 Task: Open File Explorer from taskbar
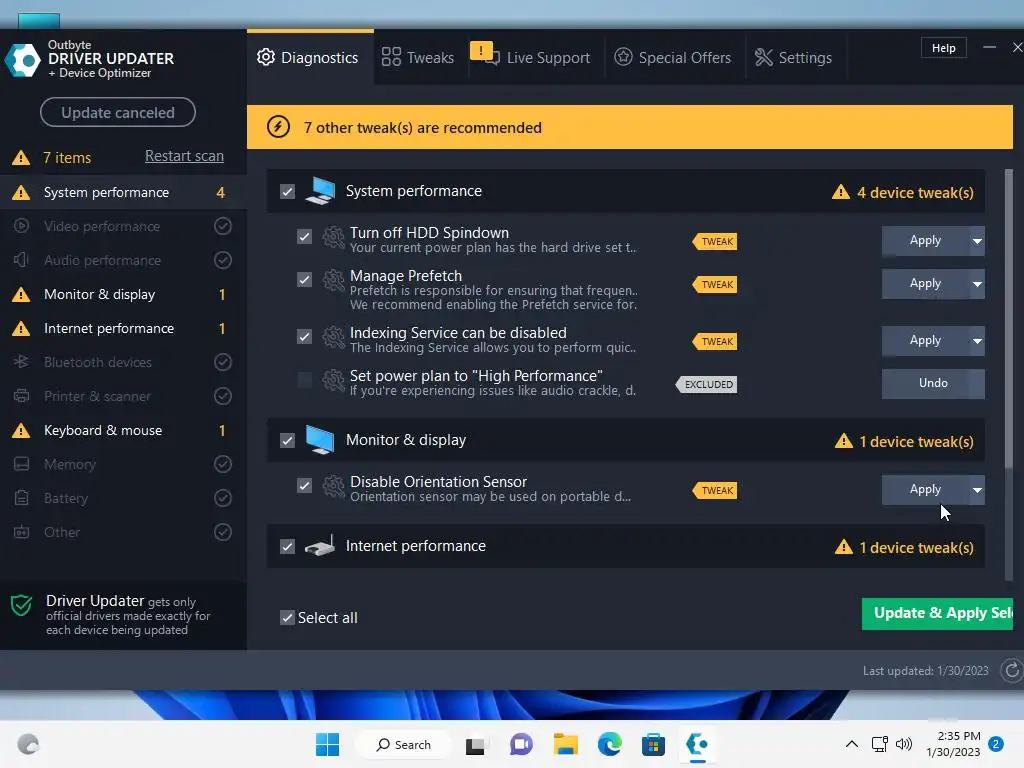pos(566,744)
